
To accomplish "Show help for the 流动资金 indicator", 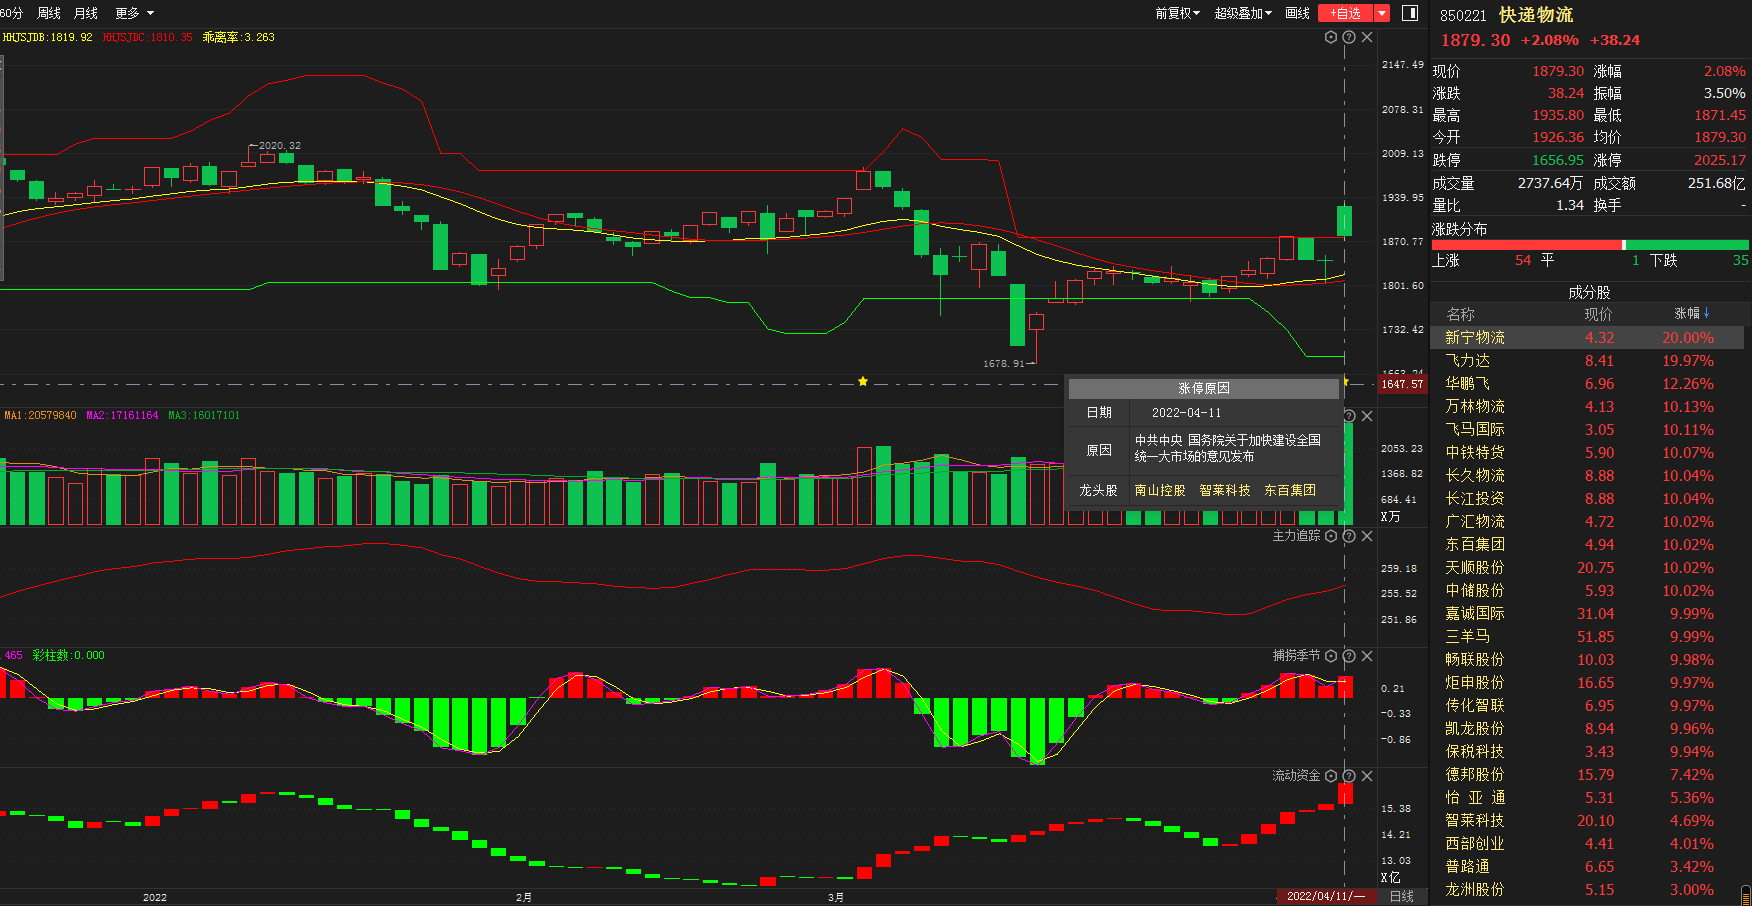I will pos(1349,776).
